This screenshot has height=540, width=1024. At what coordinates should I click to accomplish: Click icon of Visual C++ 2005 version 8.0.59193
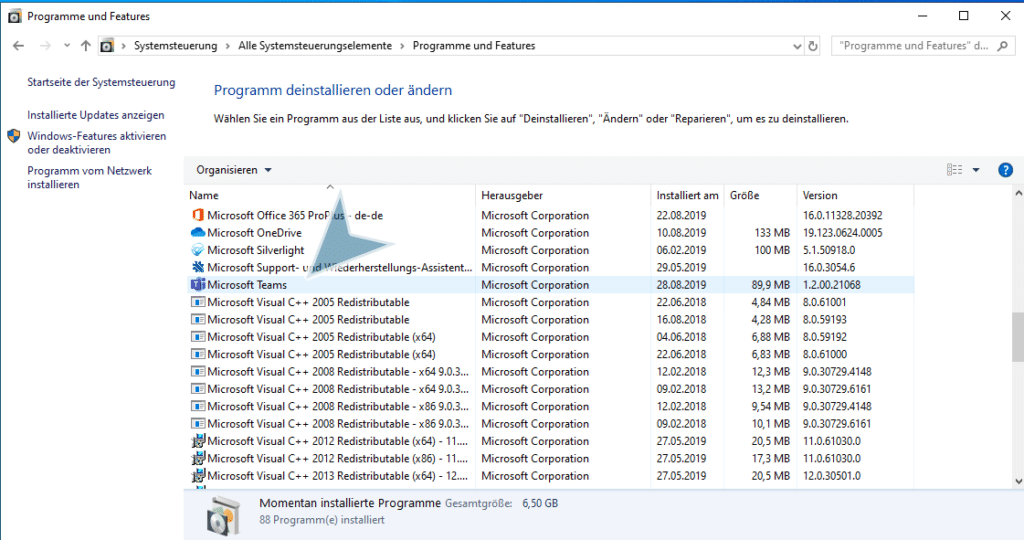[x=197, y=319]
